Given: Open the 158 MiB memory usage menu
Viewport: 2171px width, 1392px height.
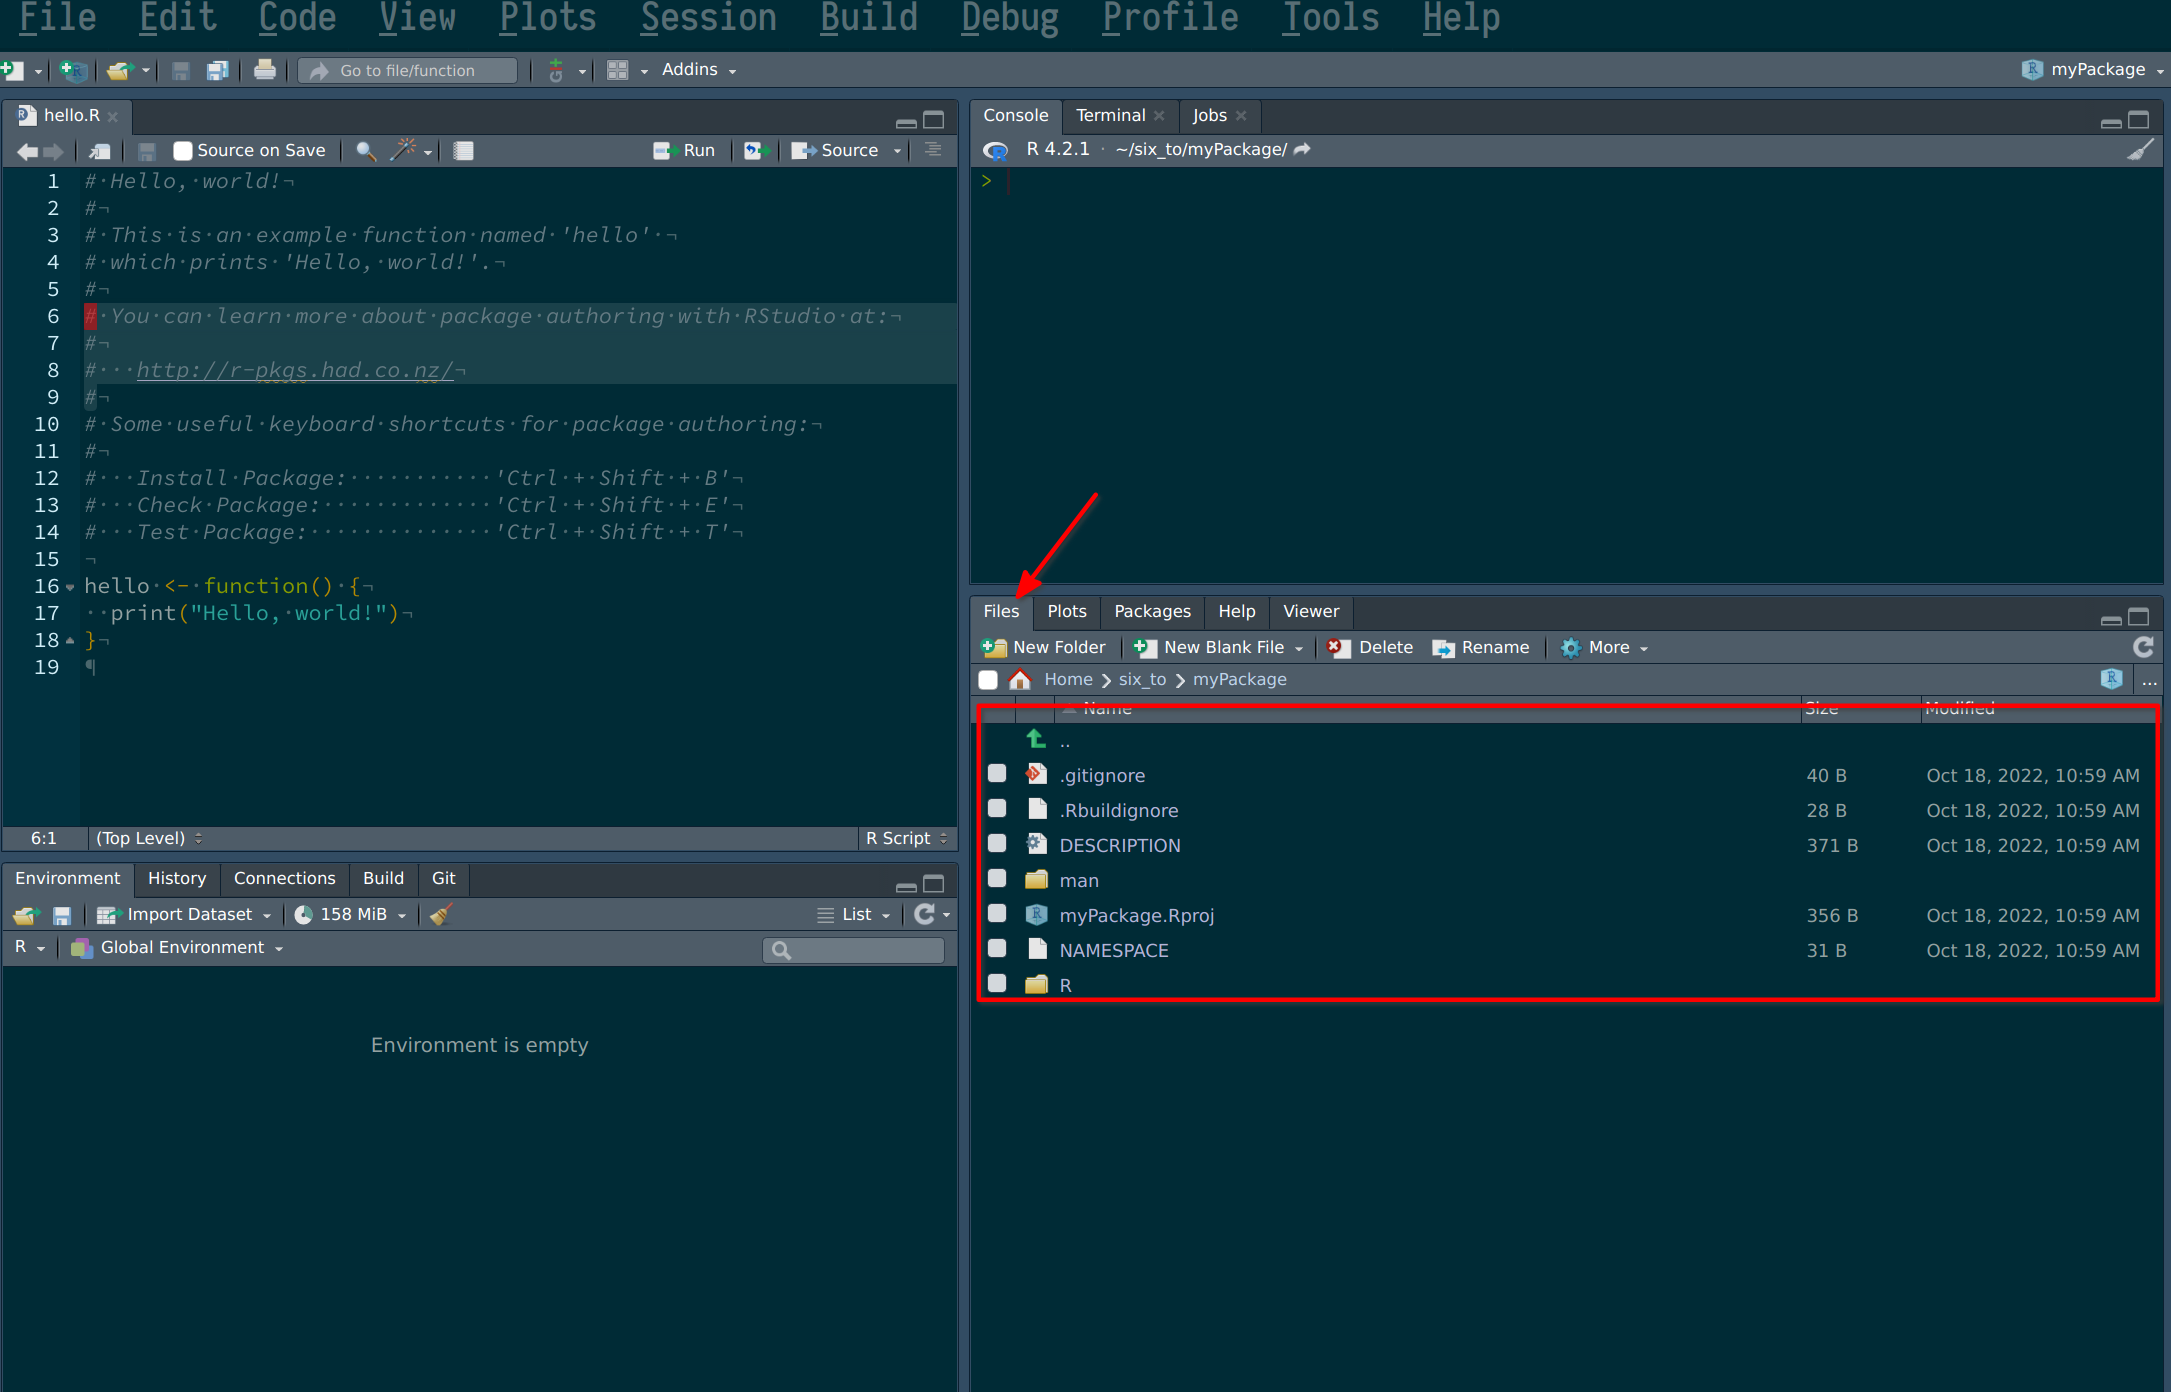Looking at the screenshot, I should click(x=350, y=914).
